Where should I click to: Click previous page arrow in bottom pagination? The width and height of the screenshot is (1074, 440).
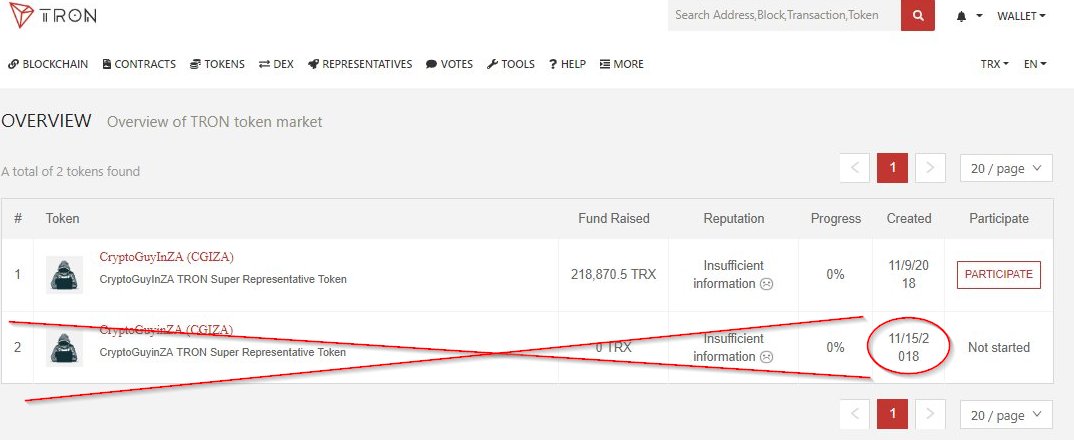[855, 414]
